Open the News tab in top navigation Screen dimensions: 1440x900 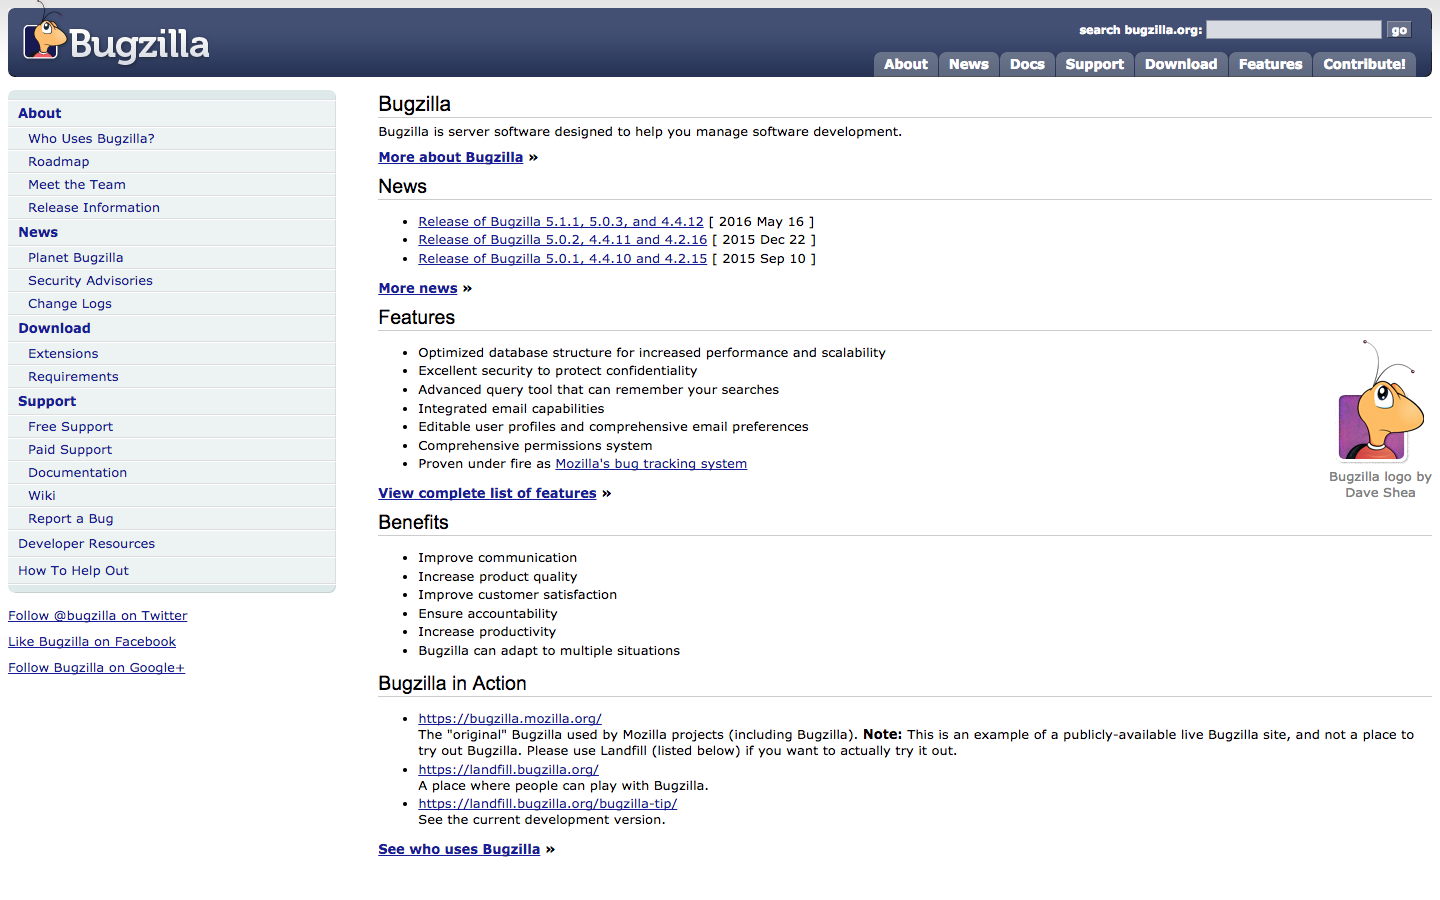969,64
